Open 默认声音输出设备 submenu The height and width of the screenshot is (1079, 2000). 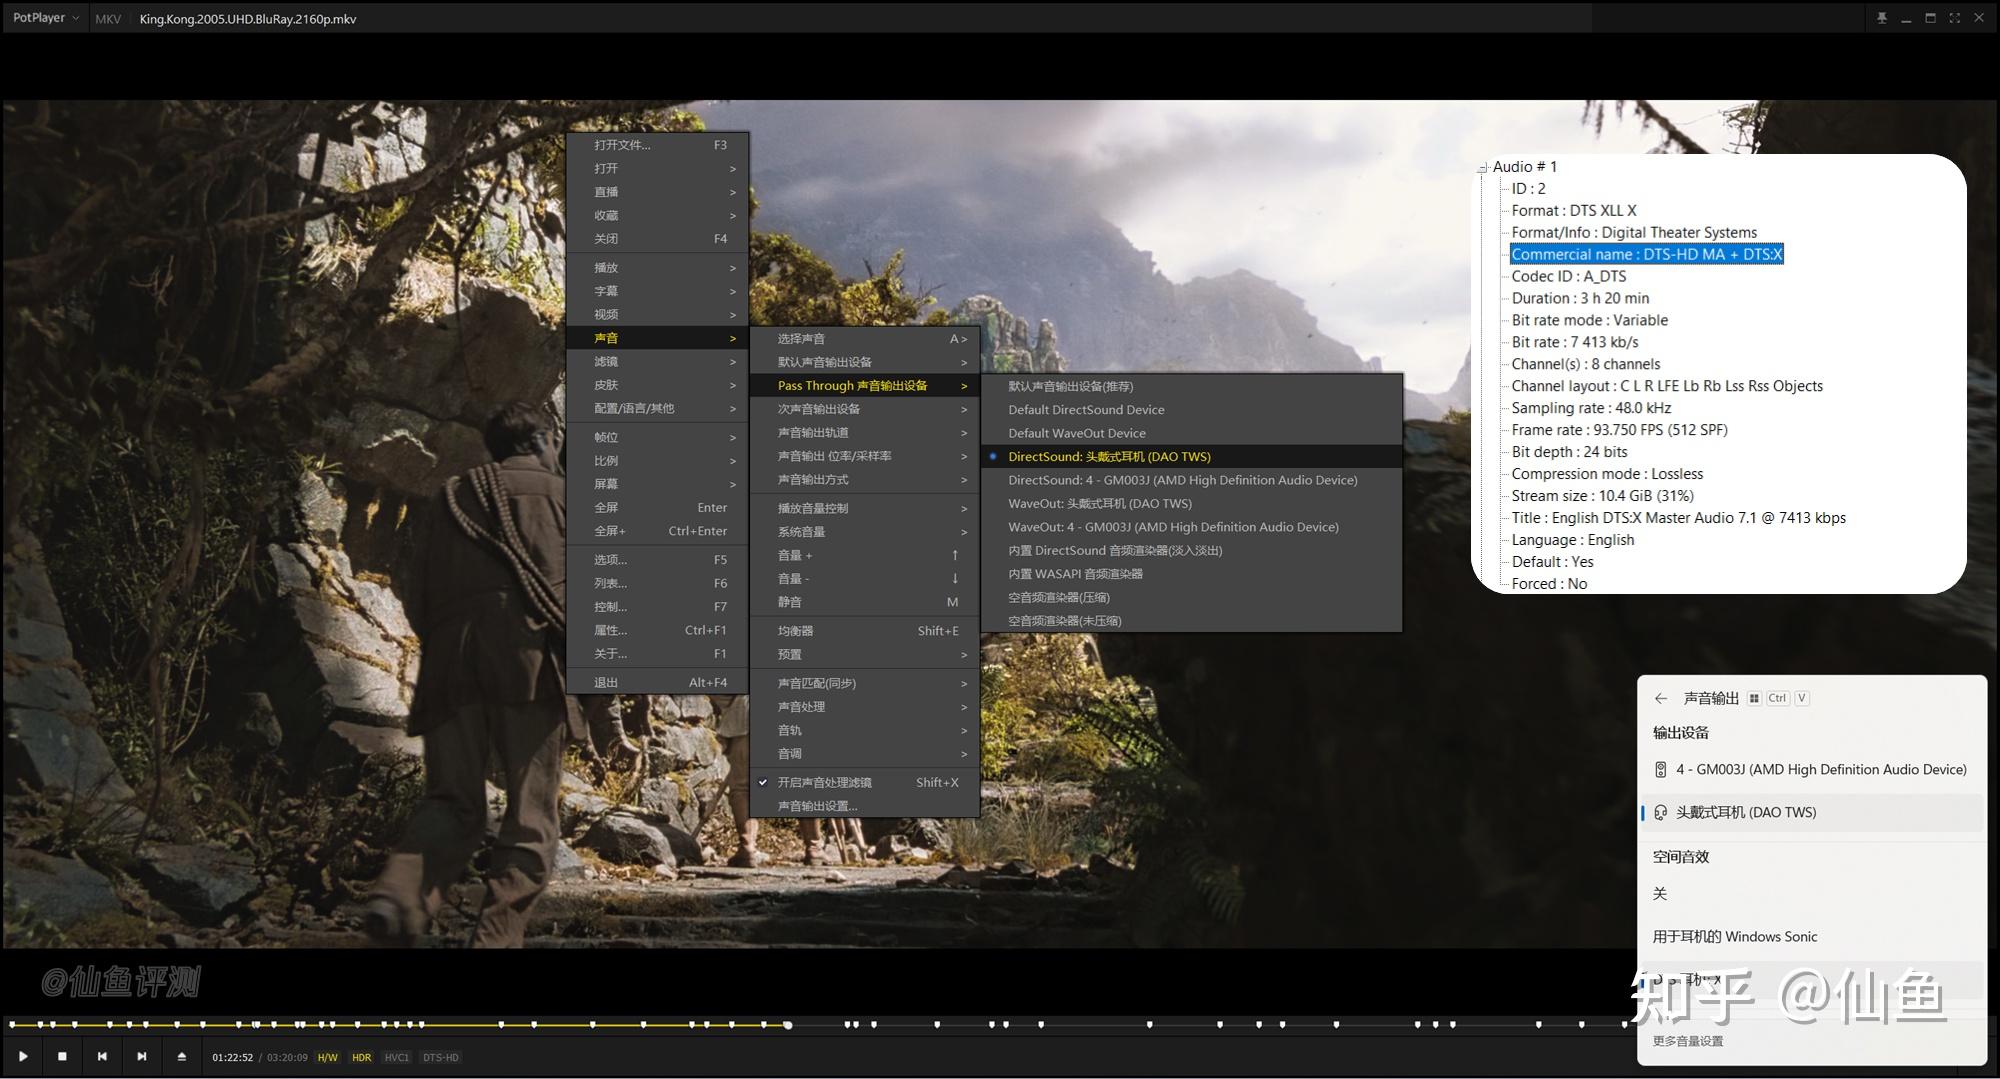point(865,362)
